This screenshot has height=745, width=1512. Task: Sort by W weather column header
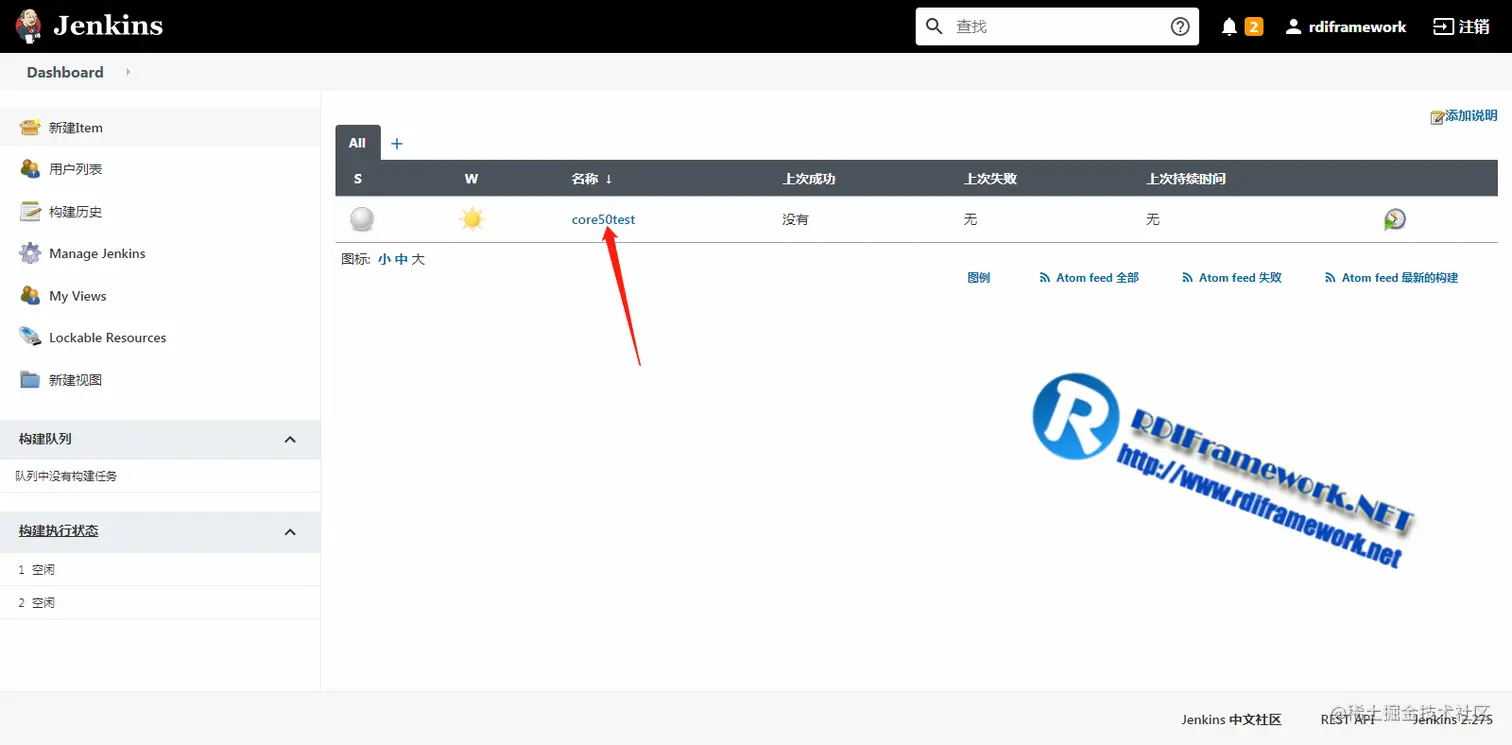click(471, 179)
